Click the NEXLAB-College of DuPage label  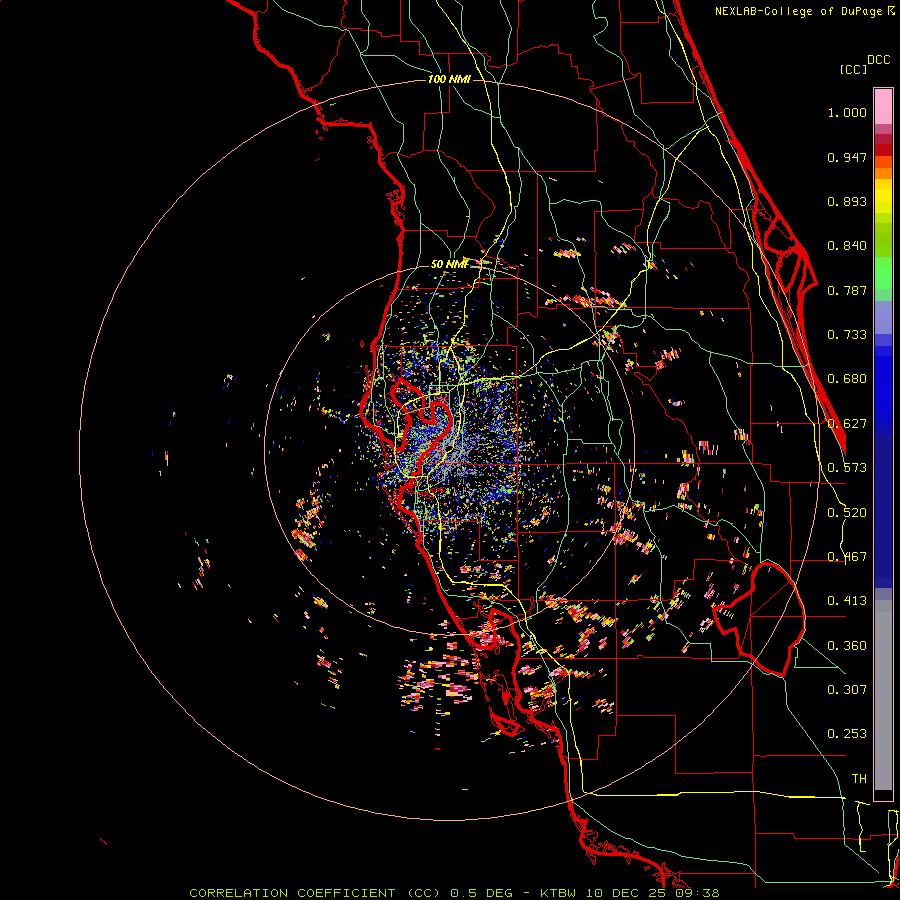[x=804, y=11]
